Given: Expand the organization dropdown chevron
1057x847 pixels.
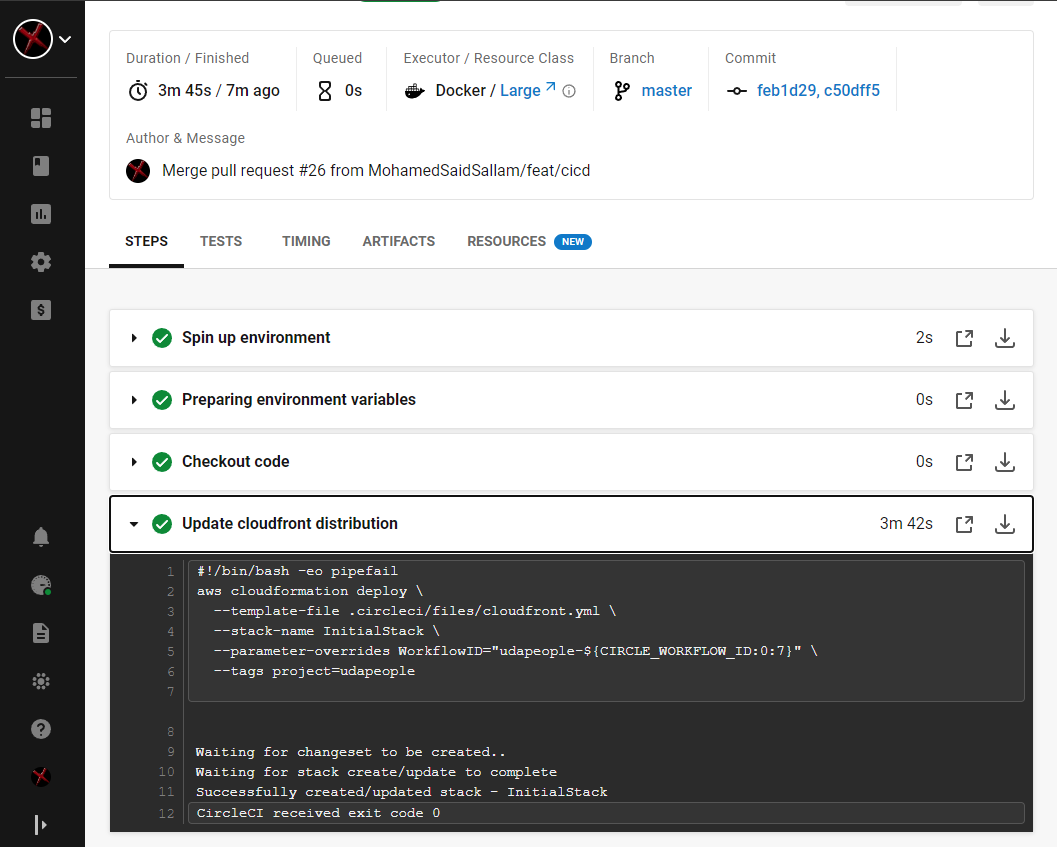Looking at the screenshot, I should [x=65, y=39].
